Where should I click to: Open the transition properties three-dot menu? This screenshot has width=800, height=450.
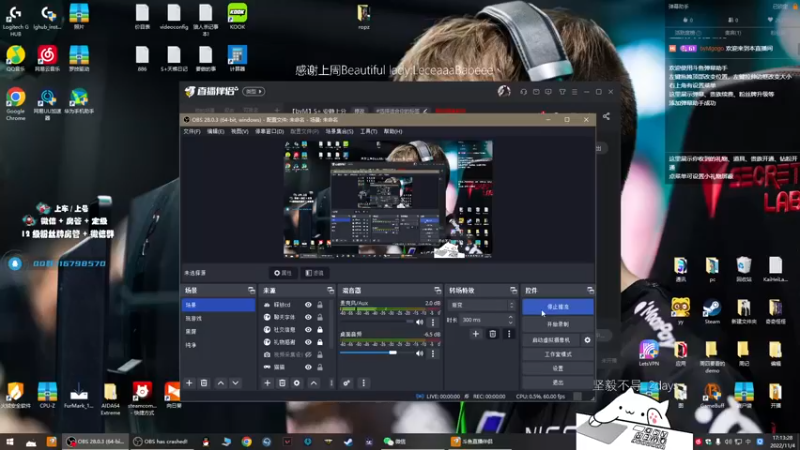point(509,334)
